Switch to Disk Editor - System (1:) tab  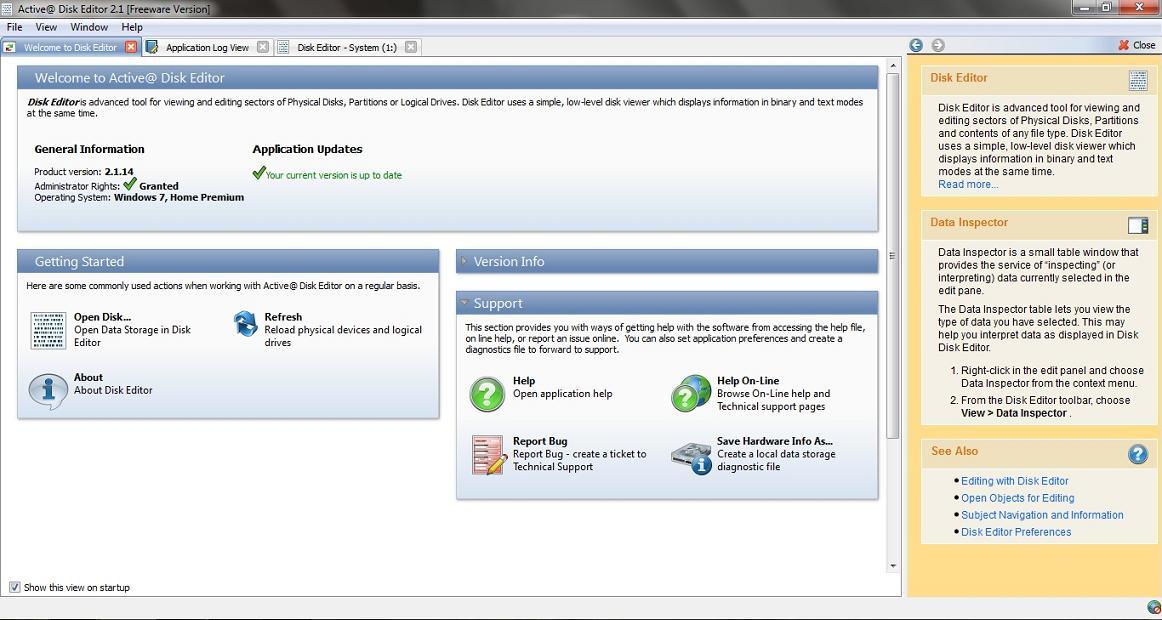coord(346,47)
